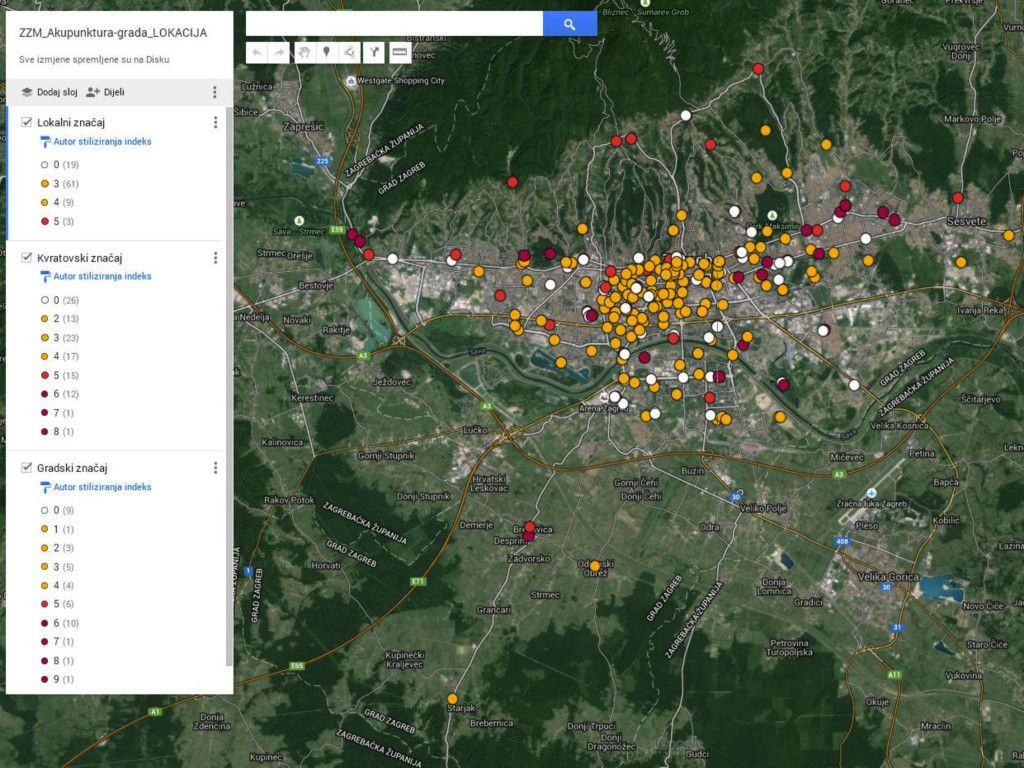
Task: Click paint roller icon under Gradski značaj
Action: (x=45, y=488)
